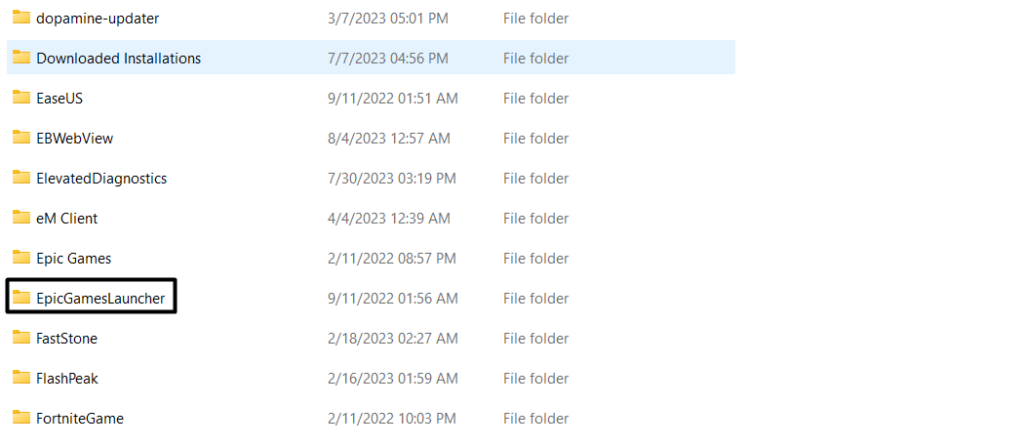Select the EpicGamesLauncher folder name

coord(100,298)
